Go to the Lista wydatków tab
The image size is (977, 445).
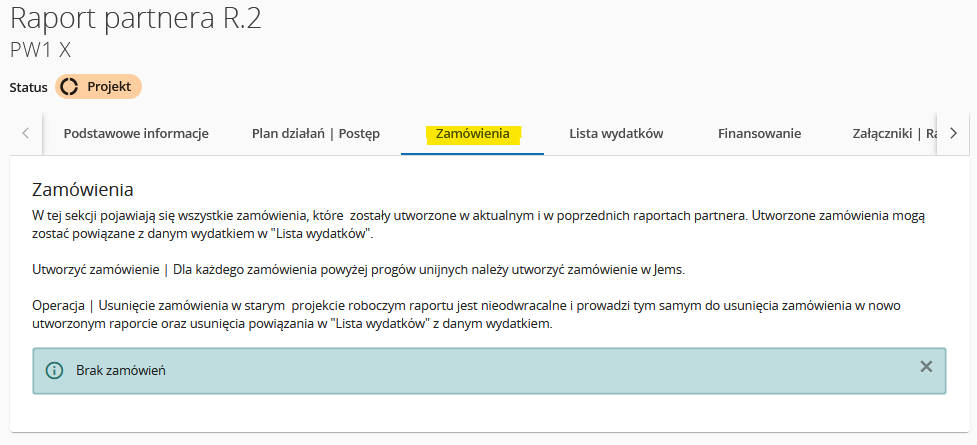point(616,133)
